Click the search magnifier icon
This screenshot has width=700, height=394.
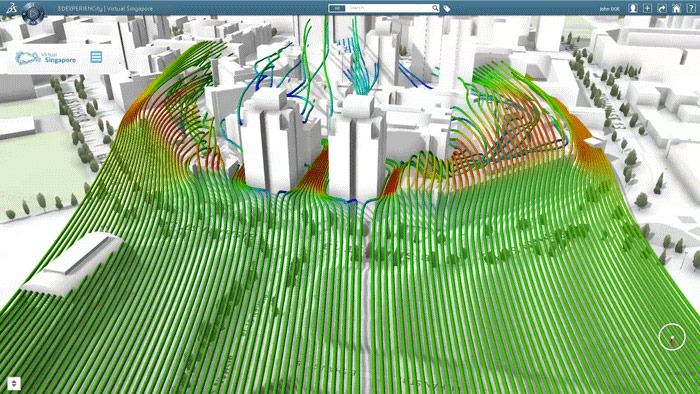(435, 8)
